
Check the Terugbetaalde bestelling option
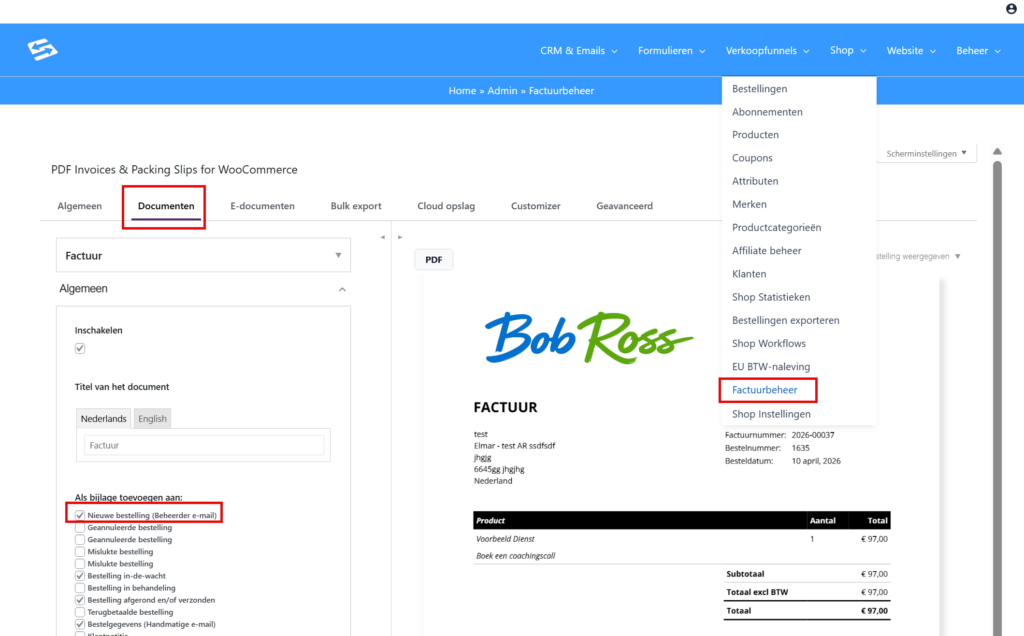pos(80,612)
